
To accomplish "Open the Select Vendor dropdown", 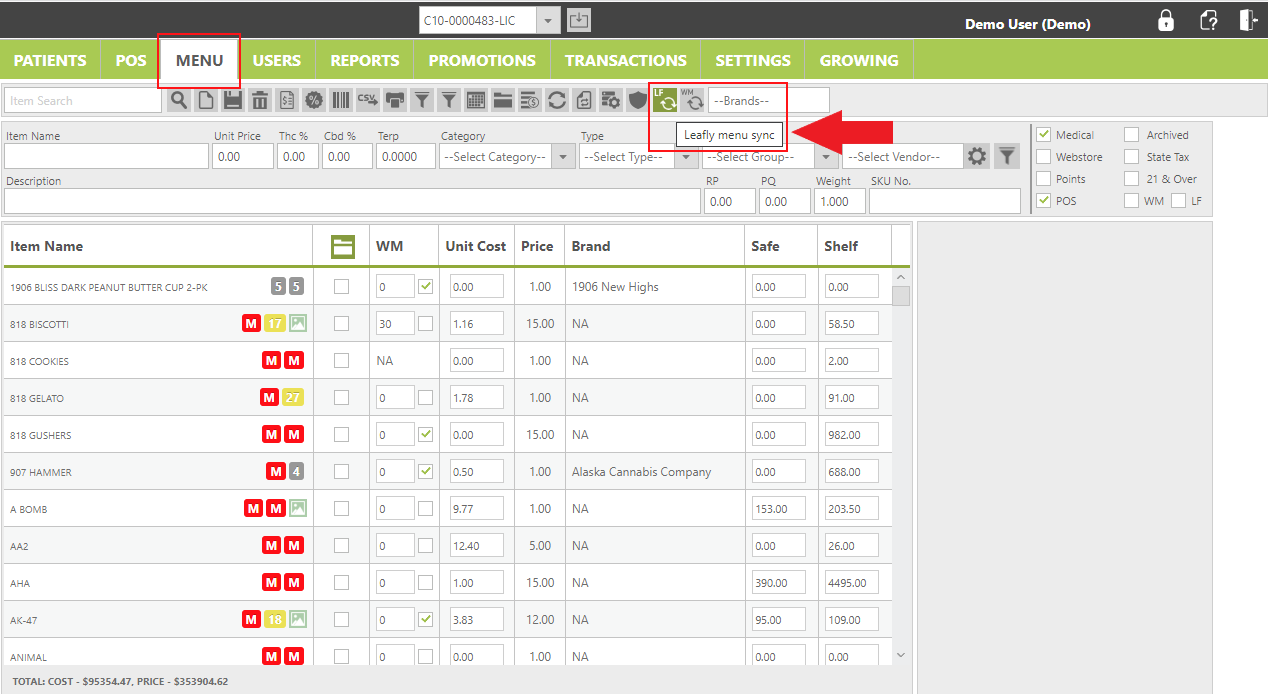I will [x=903, y=156].
